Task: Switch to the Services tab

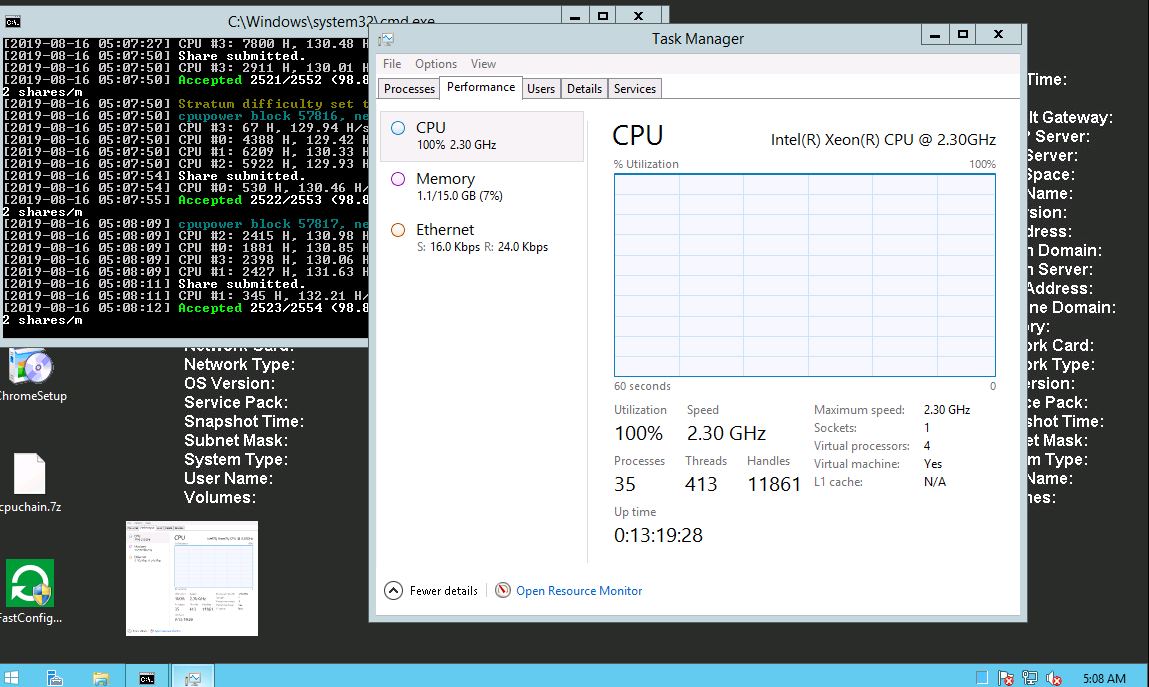Action: tap(635, 89)
